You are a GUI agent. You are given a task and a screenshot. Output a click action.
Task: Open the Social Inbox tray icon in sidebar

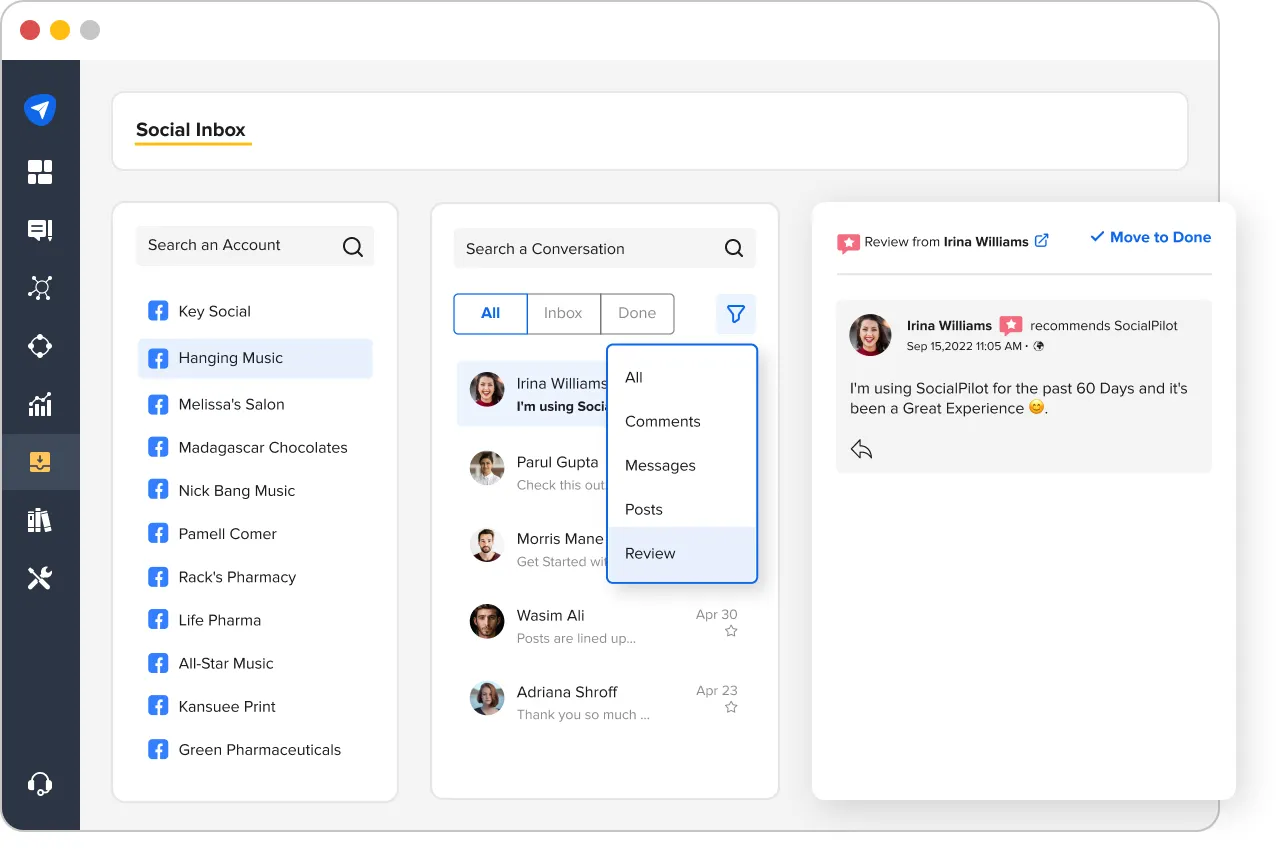pyautogui.click(x=40, y=462)
